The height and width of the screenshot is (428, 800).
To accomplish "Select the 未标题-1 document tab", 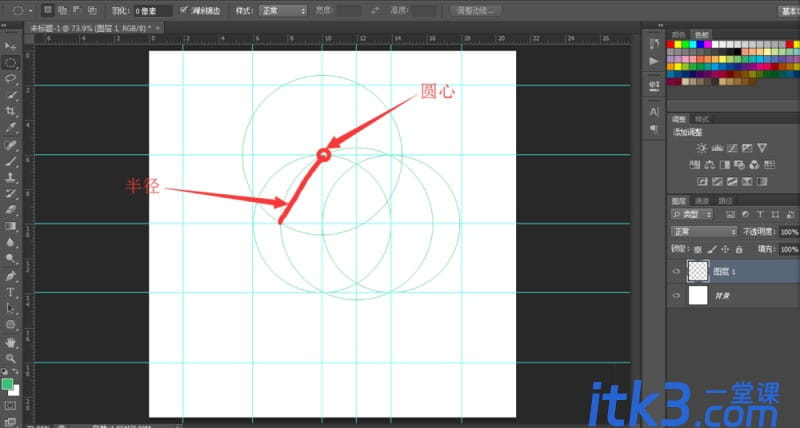I will pyautogui.click(x=95, y=28).
